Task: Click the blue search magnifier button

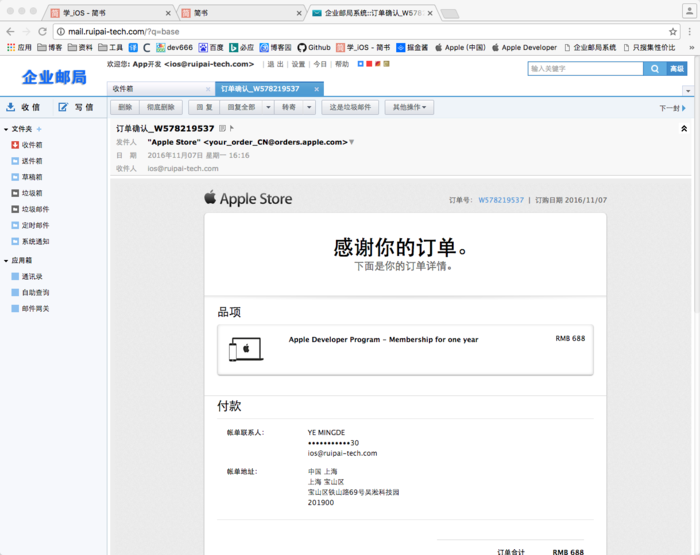Action: (655, 69)
